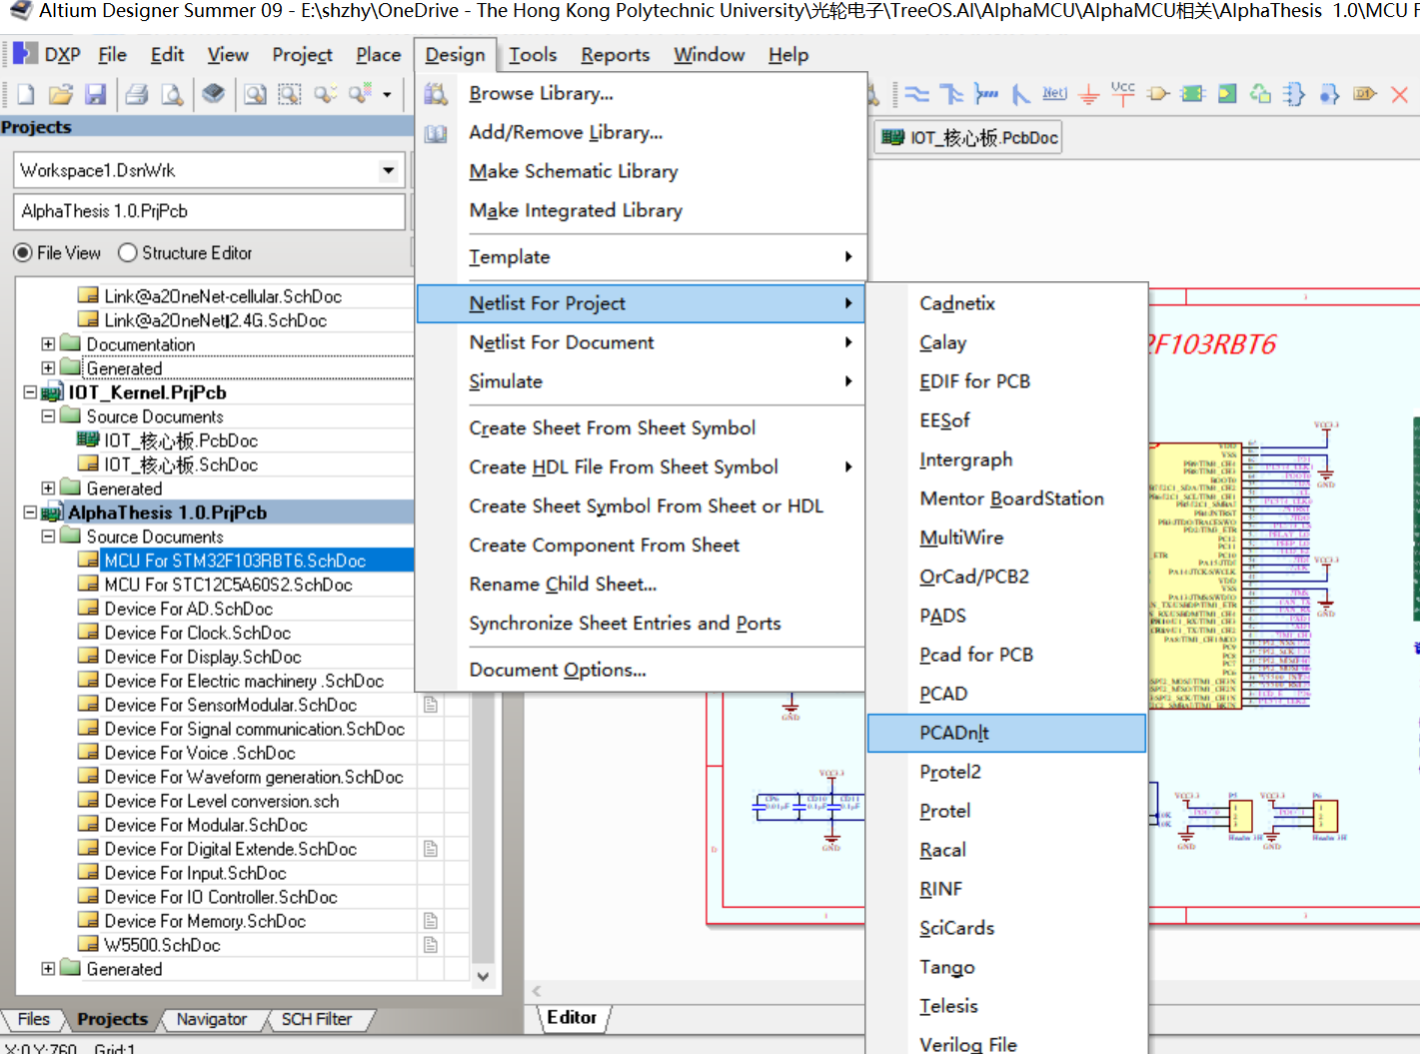Screen dimensions: 1421x1054
Task: Click modified-document icon beside W5500.SchDoc
Action: 431,945
